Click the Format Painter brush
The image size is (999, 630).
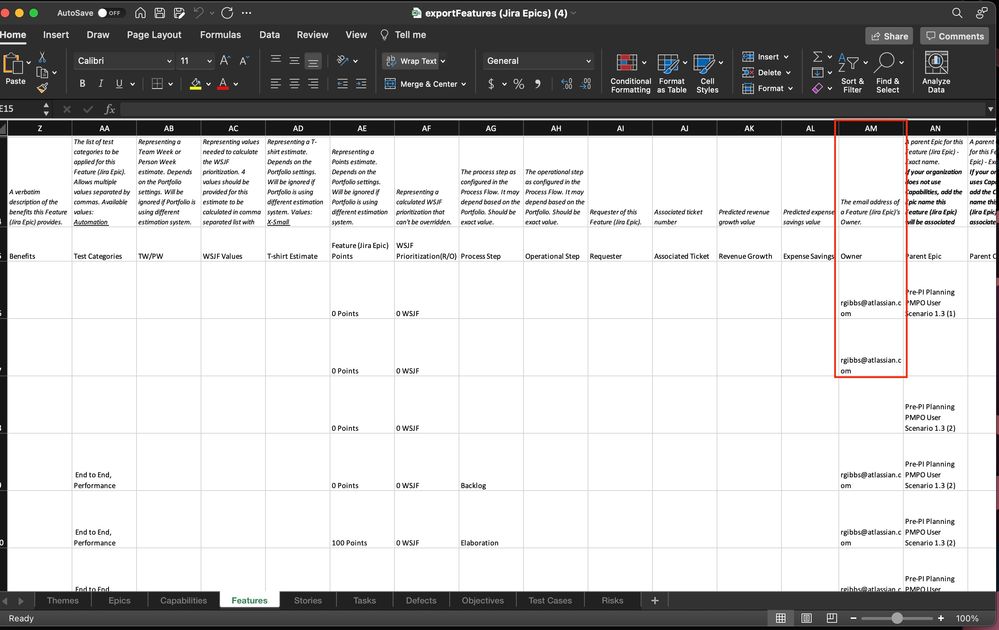point(44,90)
